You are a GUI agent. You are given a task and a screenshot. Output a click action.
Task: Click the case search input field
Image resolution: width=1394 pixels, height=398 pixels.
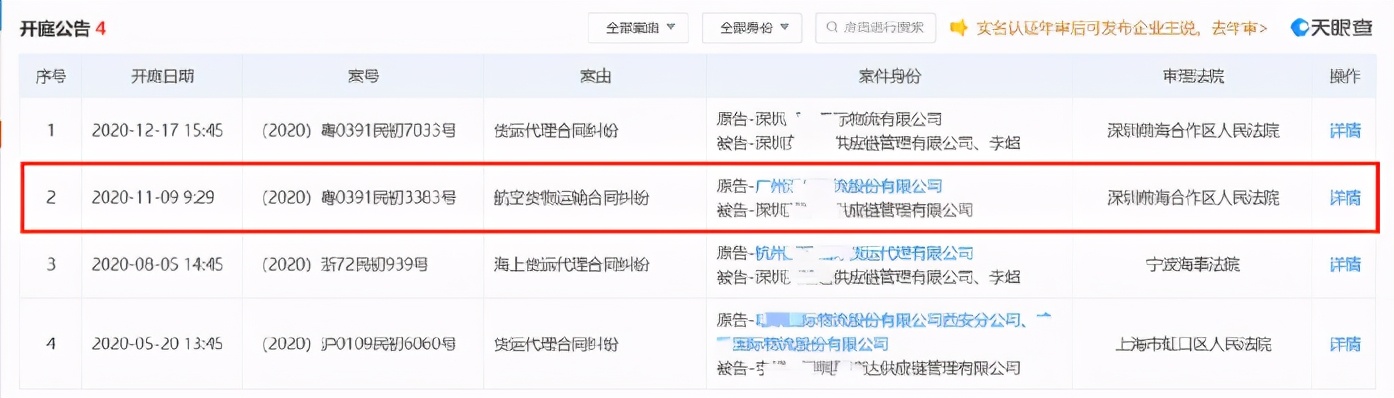tap(875, 28)
